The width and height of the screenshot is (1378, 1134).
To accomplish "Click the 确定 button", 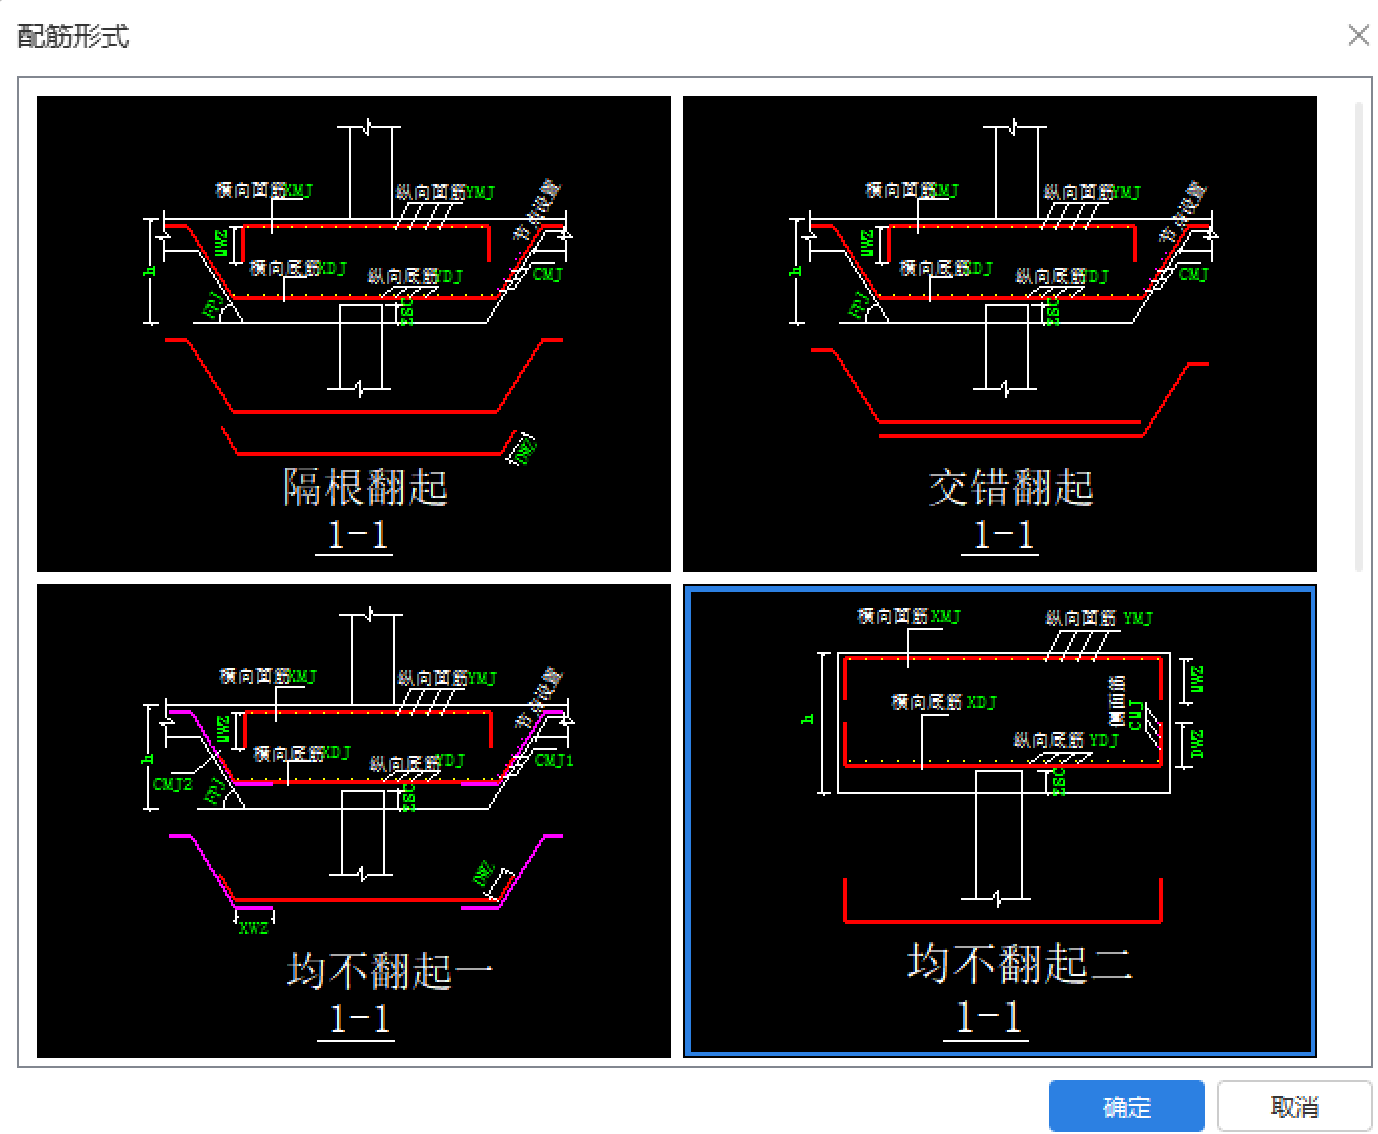I will coord(1126,1106).
